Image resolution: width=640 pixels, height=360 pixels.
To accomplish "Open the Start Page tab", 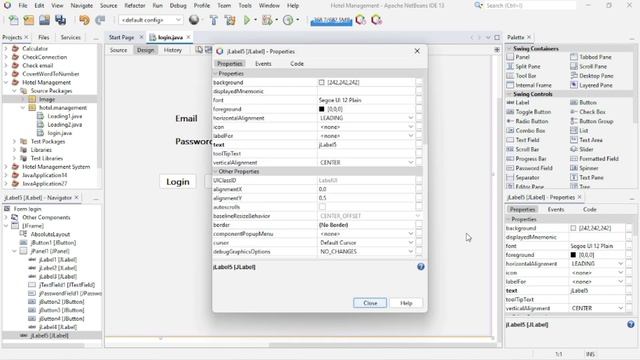I will click(121, 37).
